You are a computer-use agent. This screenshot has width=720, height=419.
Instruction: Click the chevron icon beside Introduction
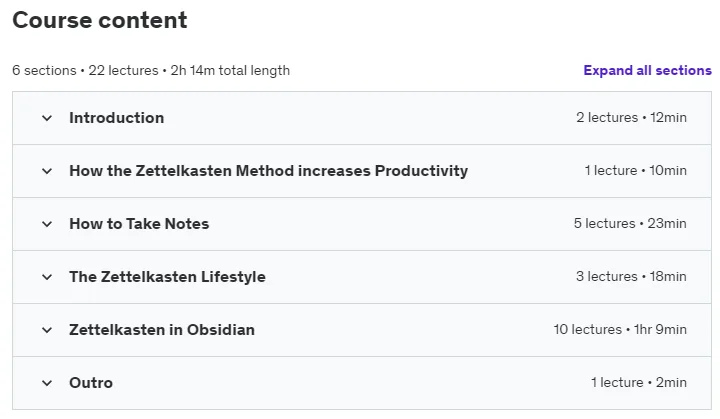point(47,118)
